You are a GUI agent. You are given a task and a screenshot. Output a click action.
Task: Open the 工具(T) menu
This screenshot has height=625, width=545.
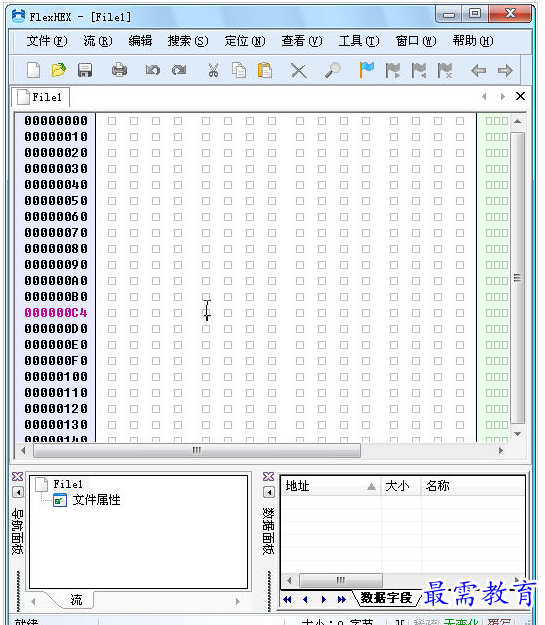[359, 41]
